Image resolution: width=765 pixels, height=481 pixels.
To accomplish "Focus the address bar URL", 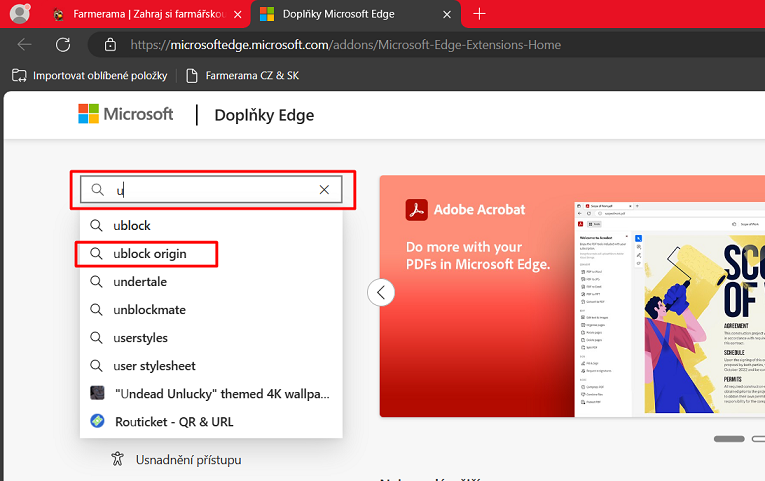I will [345, 45].
